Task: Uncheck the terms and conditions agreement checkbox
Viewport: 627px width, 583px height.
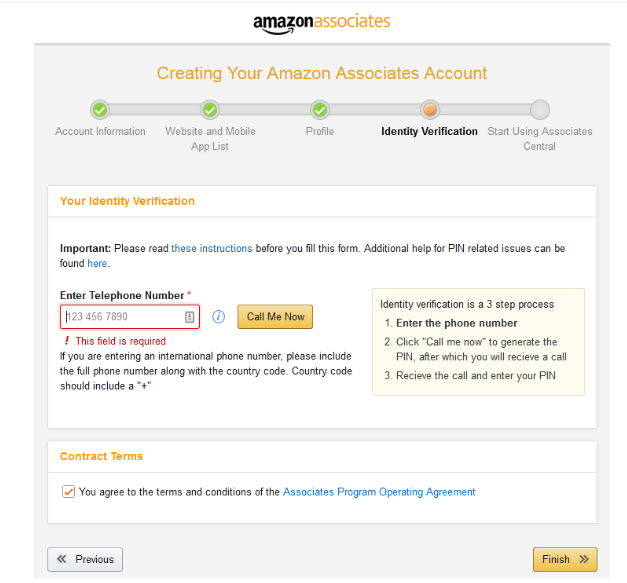Action: [68, 491]
